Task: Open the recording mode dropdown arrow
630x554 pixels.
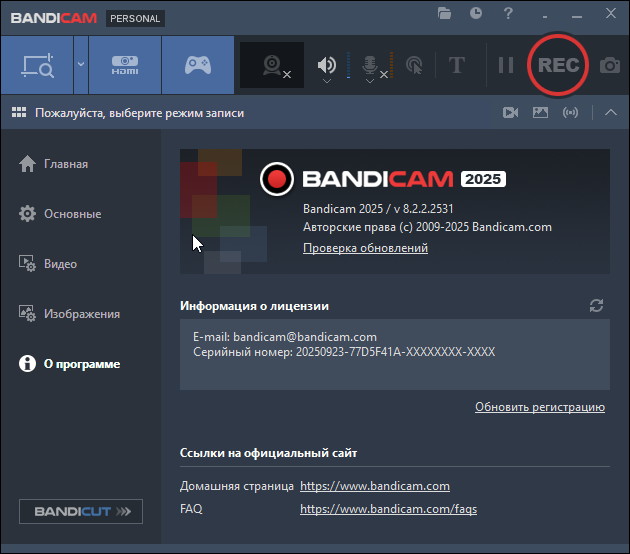Action: (x=81, y=66)
